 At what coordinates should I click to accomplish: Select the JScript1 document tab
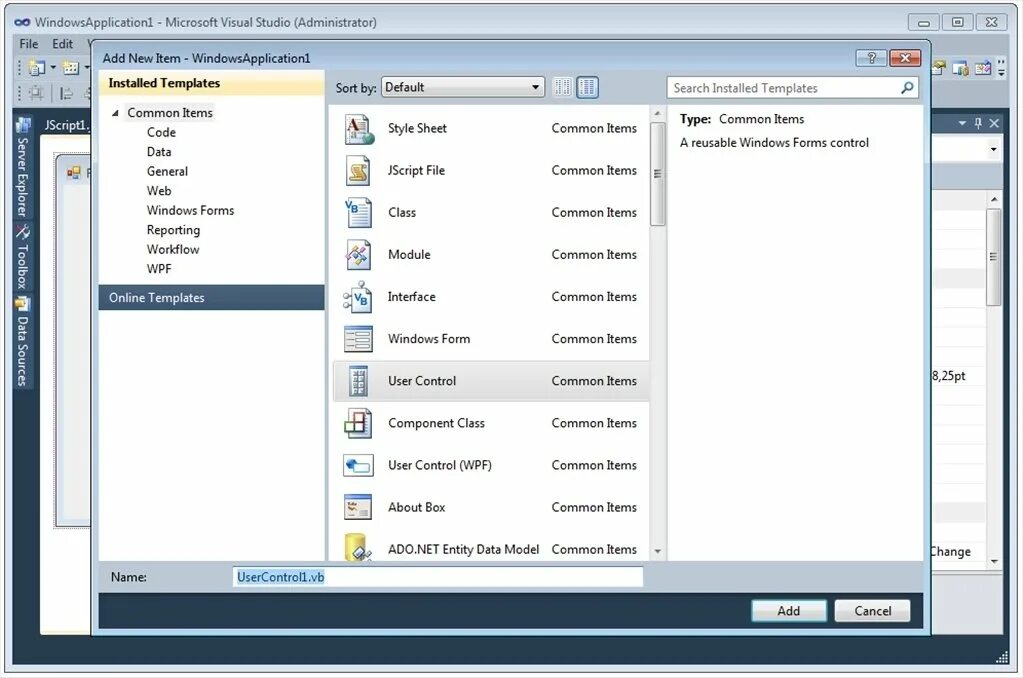coord(65,125)
